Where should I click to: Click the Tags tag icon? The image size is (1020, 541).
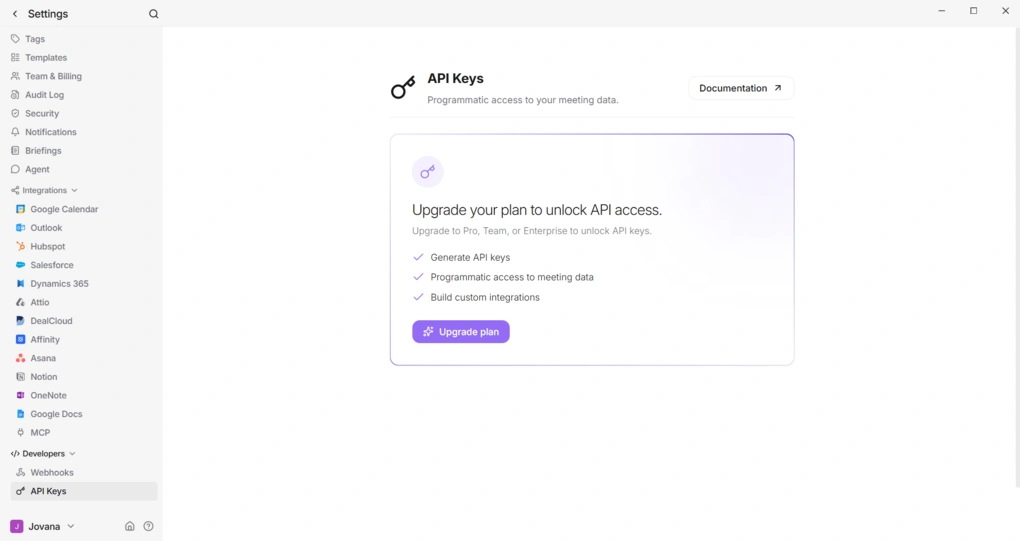click(x=15, y=39)
